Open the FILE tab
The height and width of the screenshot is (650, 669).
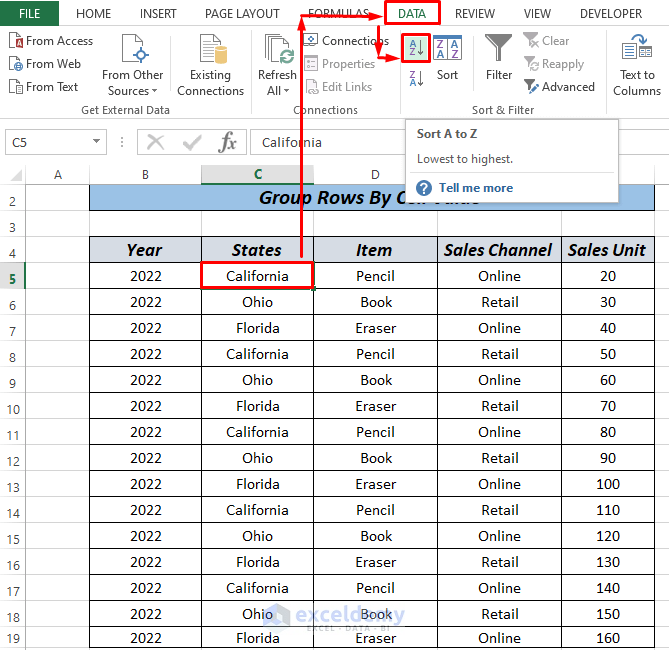click(29, 13)
